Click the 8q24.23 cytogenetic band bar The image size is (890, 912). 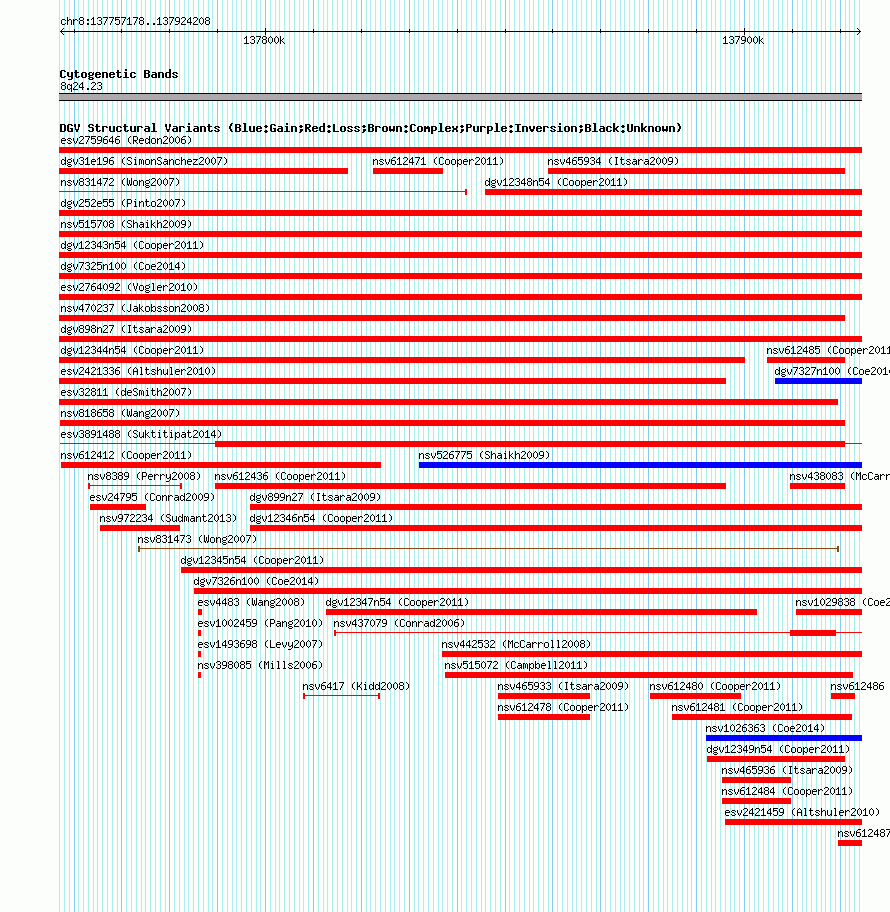pyautogui.click(x=460, y=97)
